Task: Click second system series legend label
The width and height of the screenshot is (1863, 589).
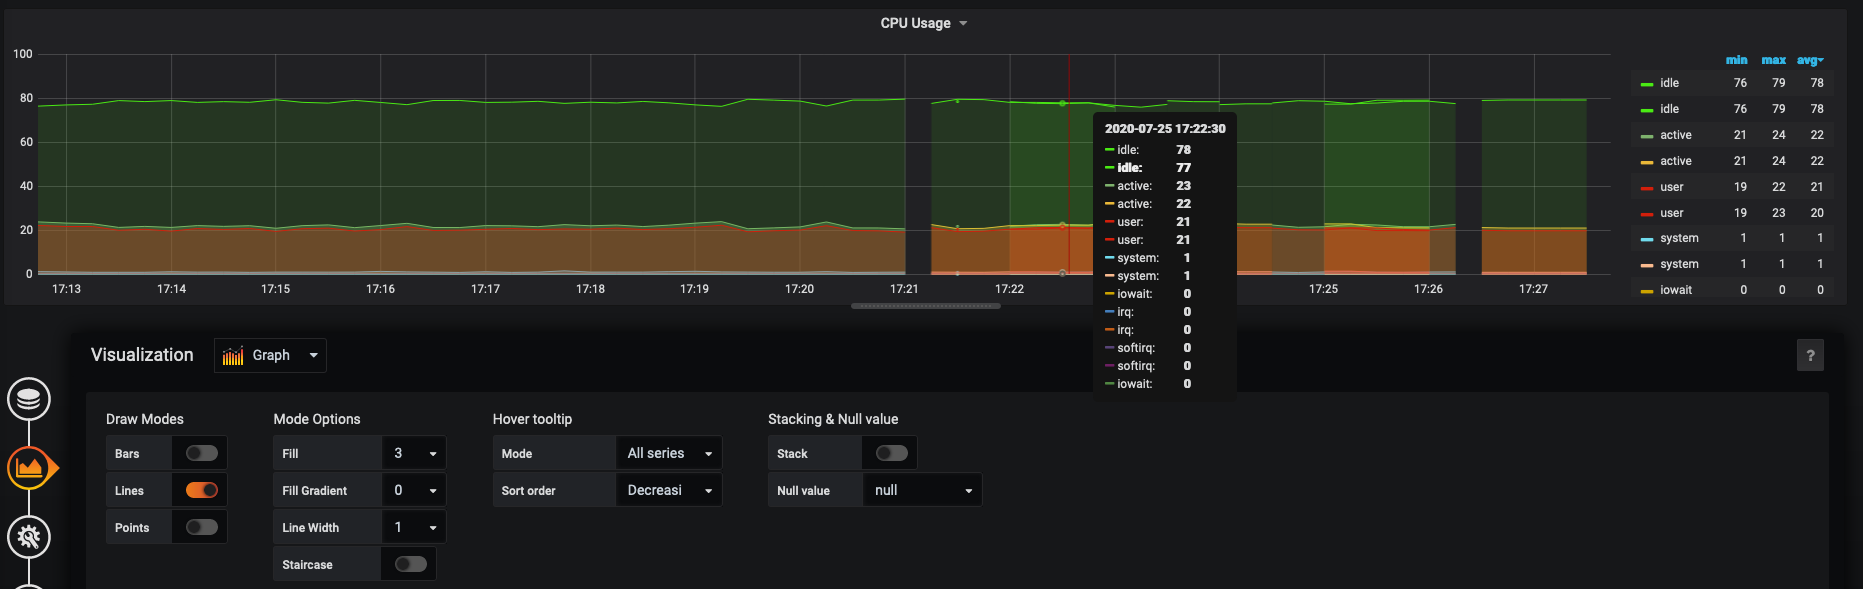Action: point(1679,264)
